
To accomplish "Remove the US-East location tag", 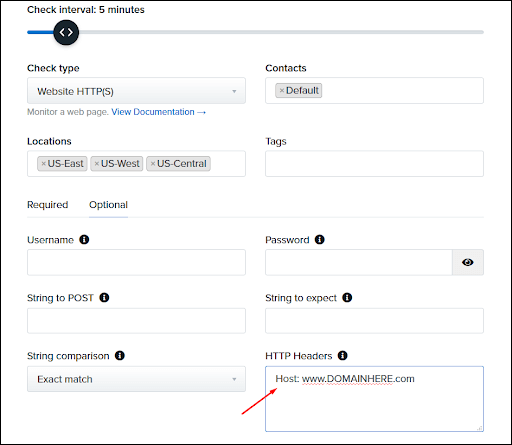I will click(x=43, y=164).
